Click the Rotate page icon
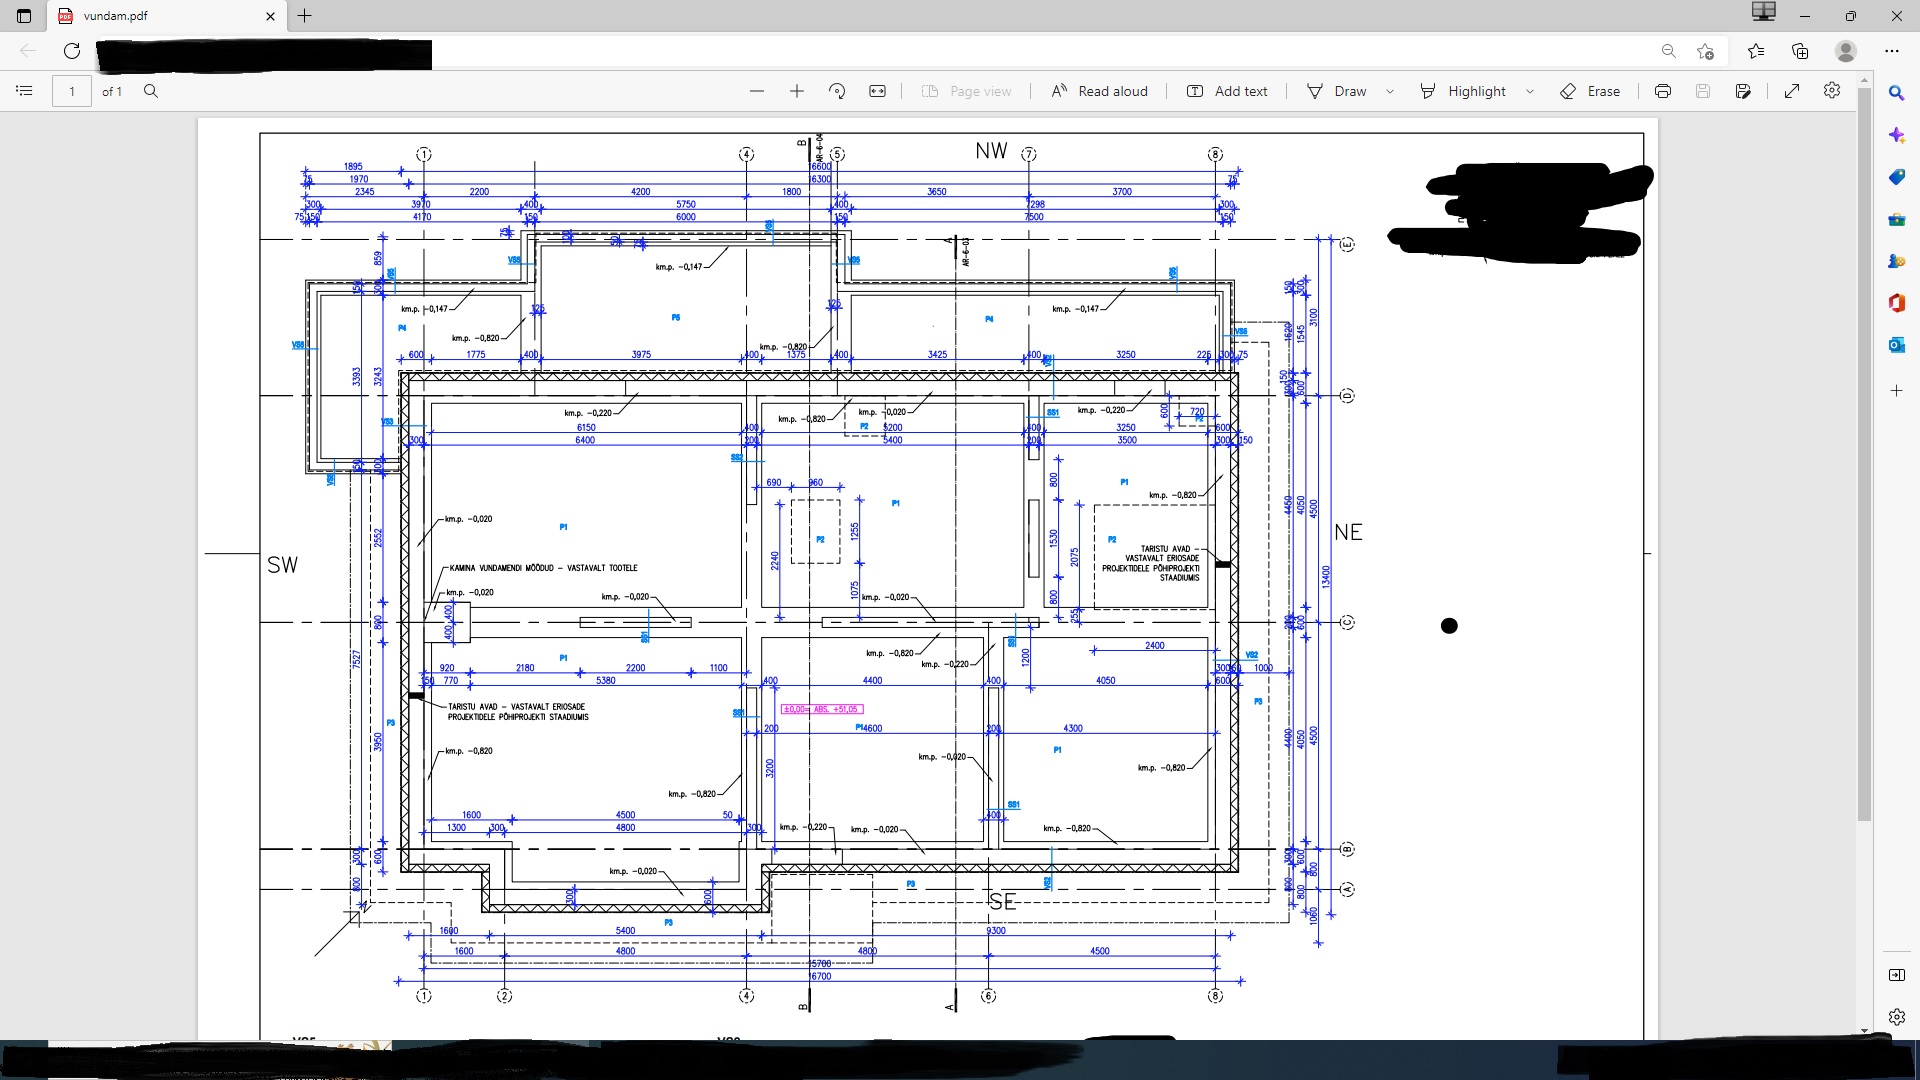The image size is (1920, 1080). pos(837,91)
